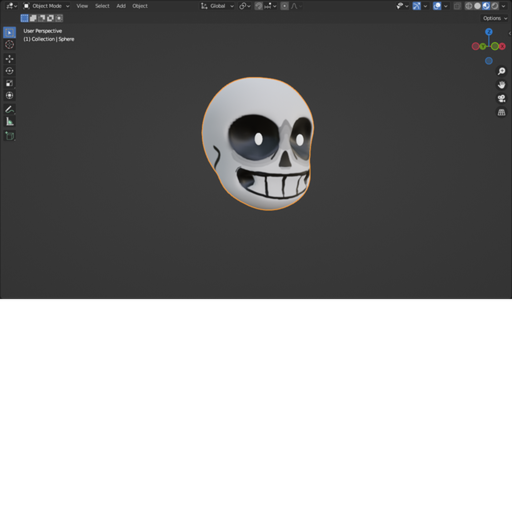Switch to wireframe viewport shading
The height and width of the screenshot is (512, 512).
pos(469,6)
